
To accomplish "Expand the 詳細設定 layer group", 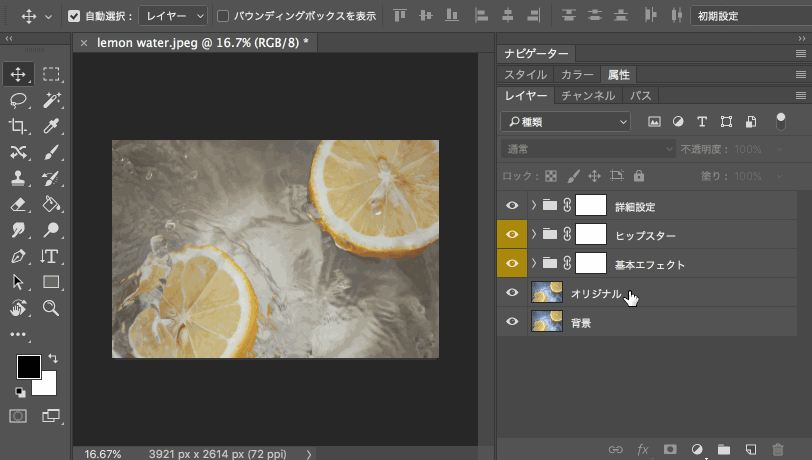I will (x=534, y=206).
